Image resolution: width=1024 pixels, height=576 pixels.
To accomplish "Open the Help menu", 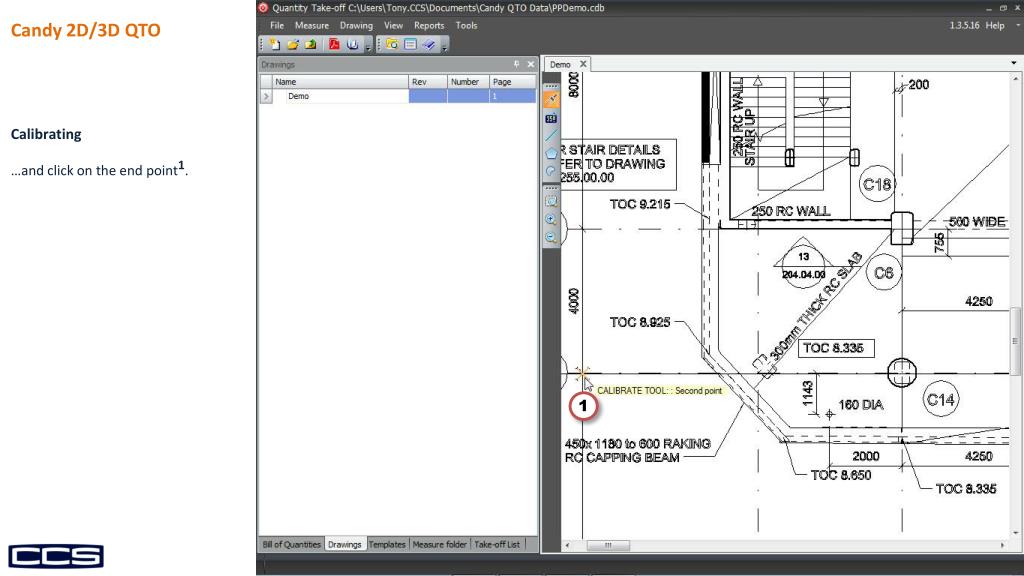I will [x=995, y=25].
